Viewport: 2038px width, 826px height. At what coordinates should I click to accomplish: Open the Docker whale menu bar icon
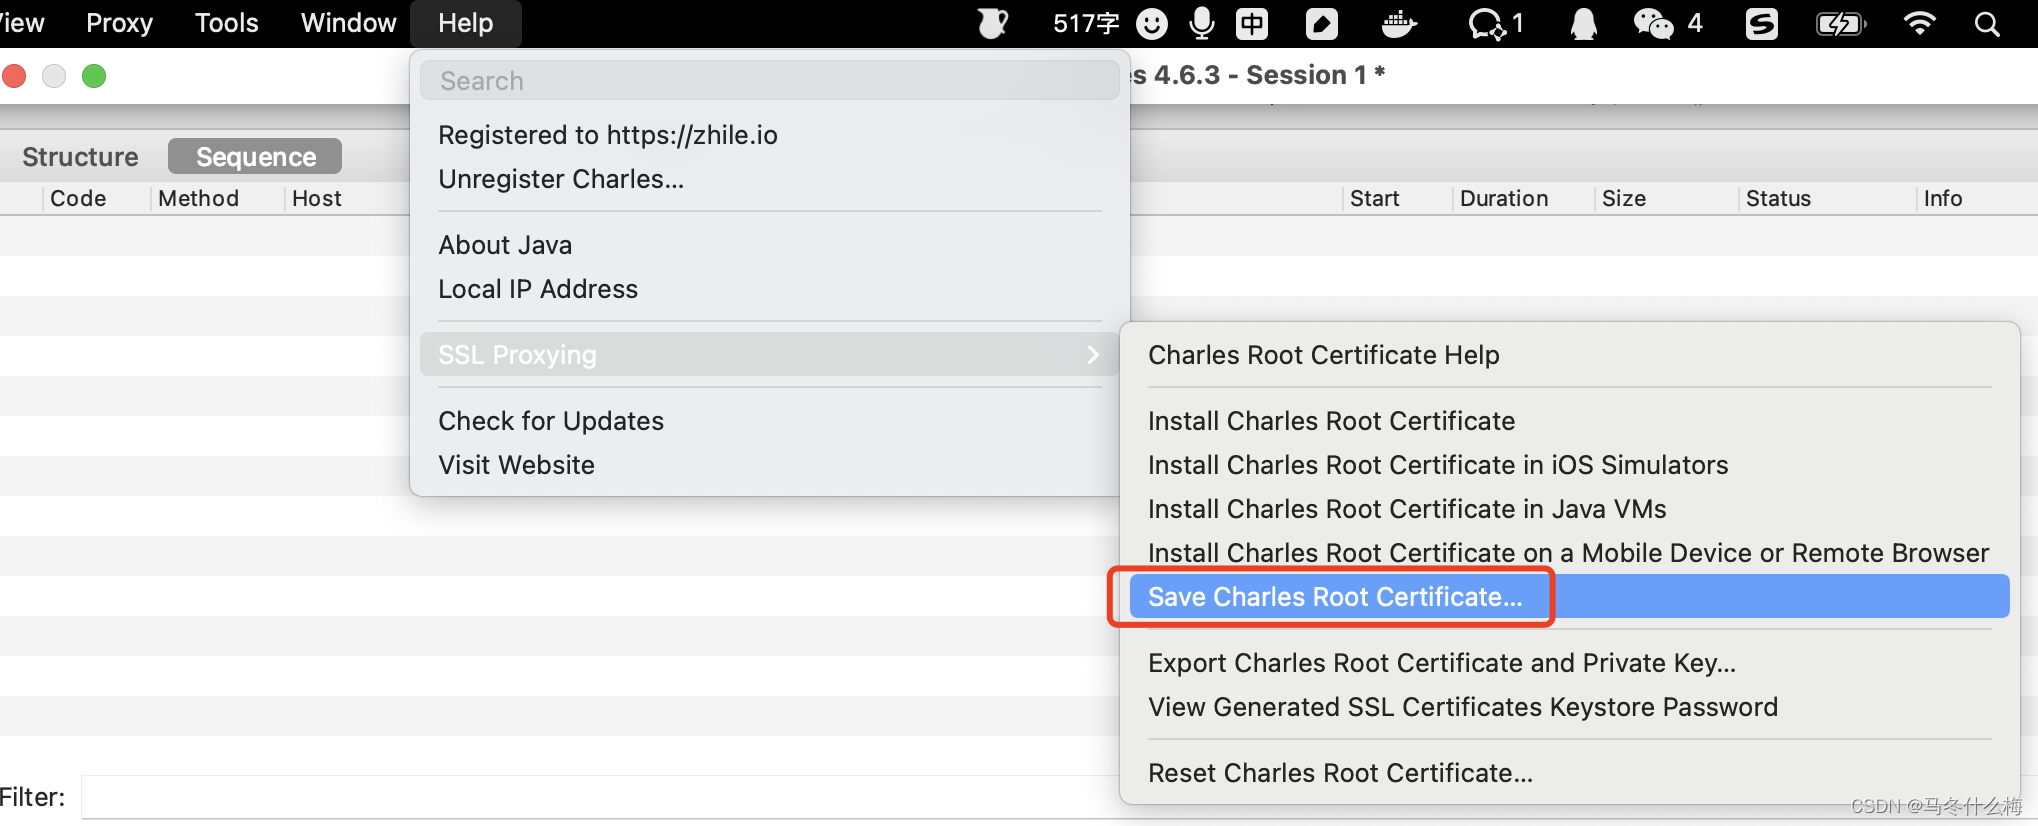(1398, 23)
